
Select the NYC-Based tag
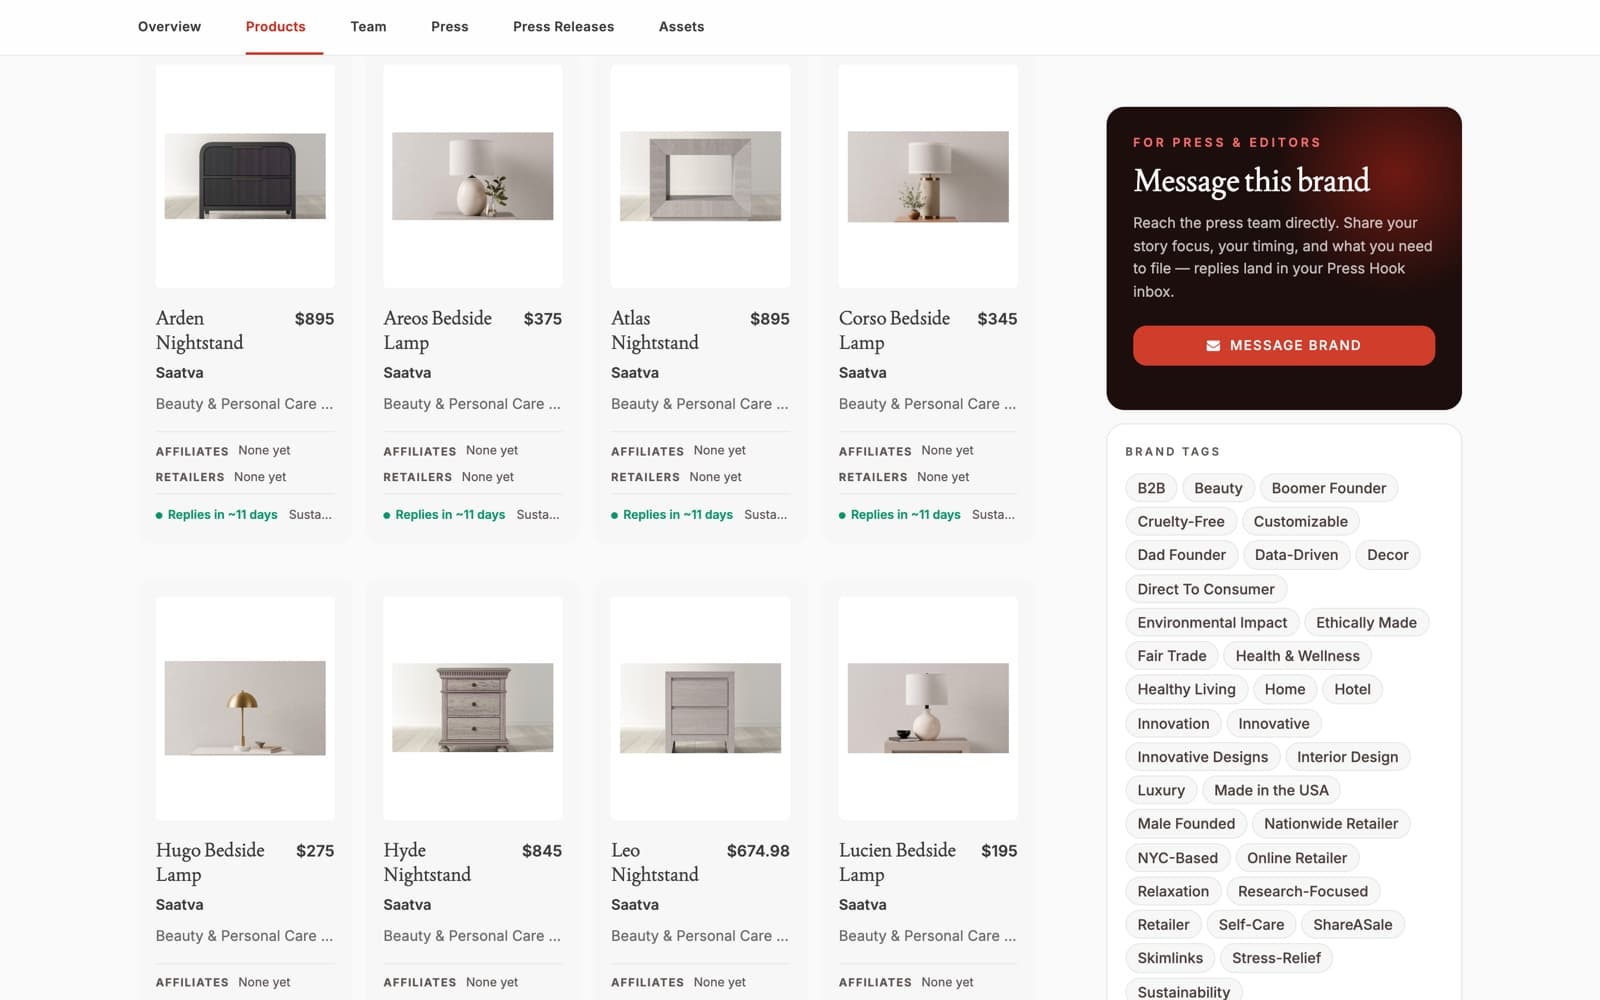tap(1177, 858)
